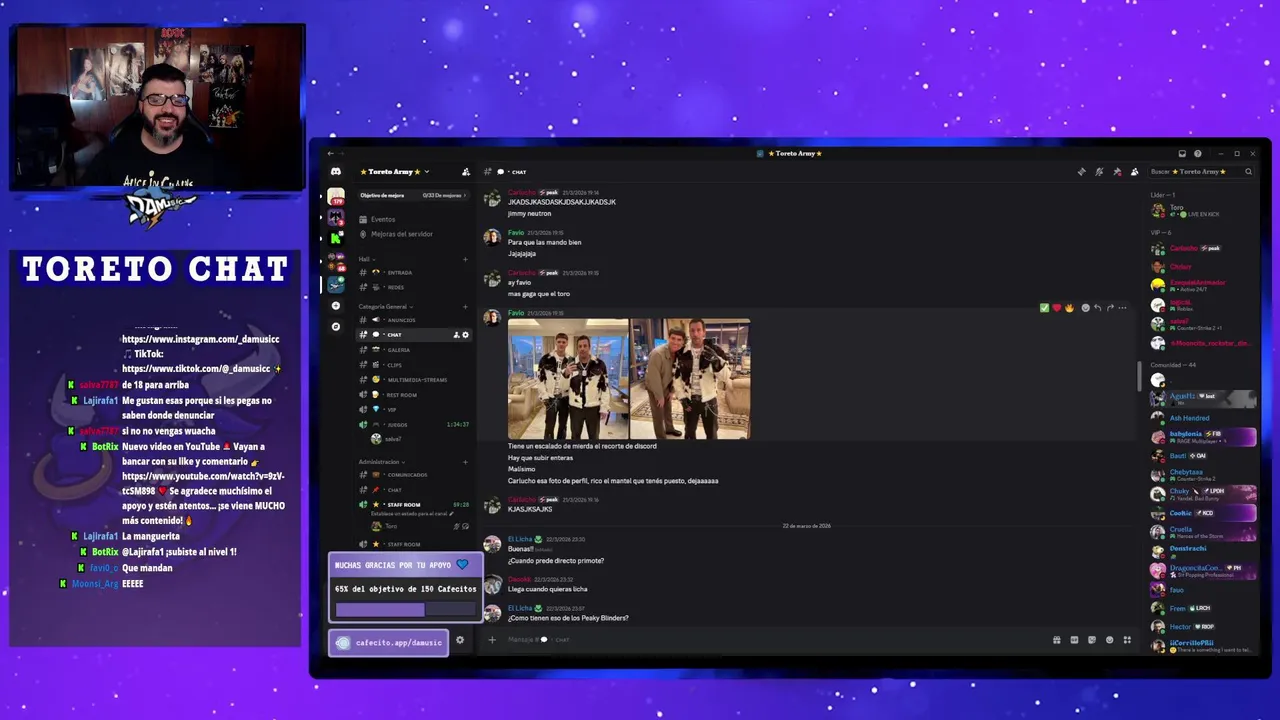Open CHAT channel settings gear
Viewport: 1280px width, 720px height.
465,335
